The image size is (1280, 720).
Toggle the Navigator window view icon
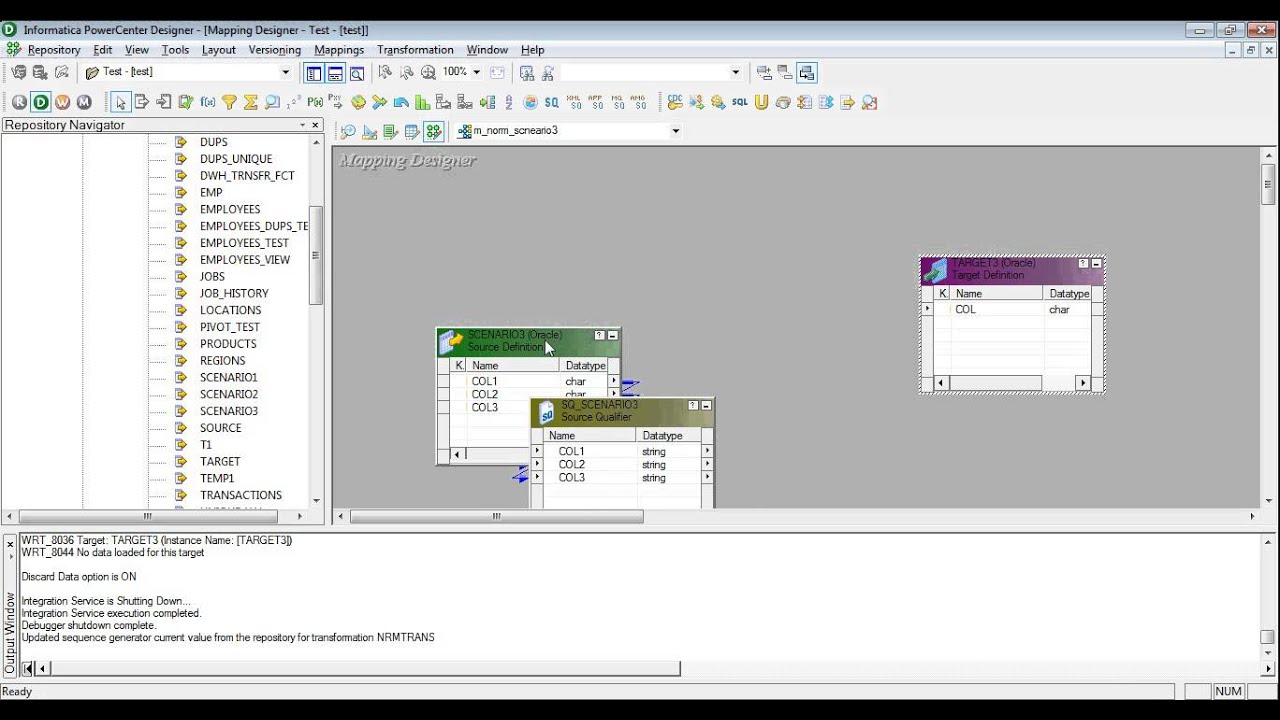pyautogui.click(x=314, y=72)
